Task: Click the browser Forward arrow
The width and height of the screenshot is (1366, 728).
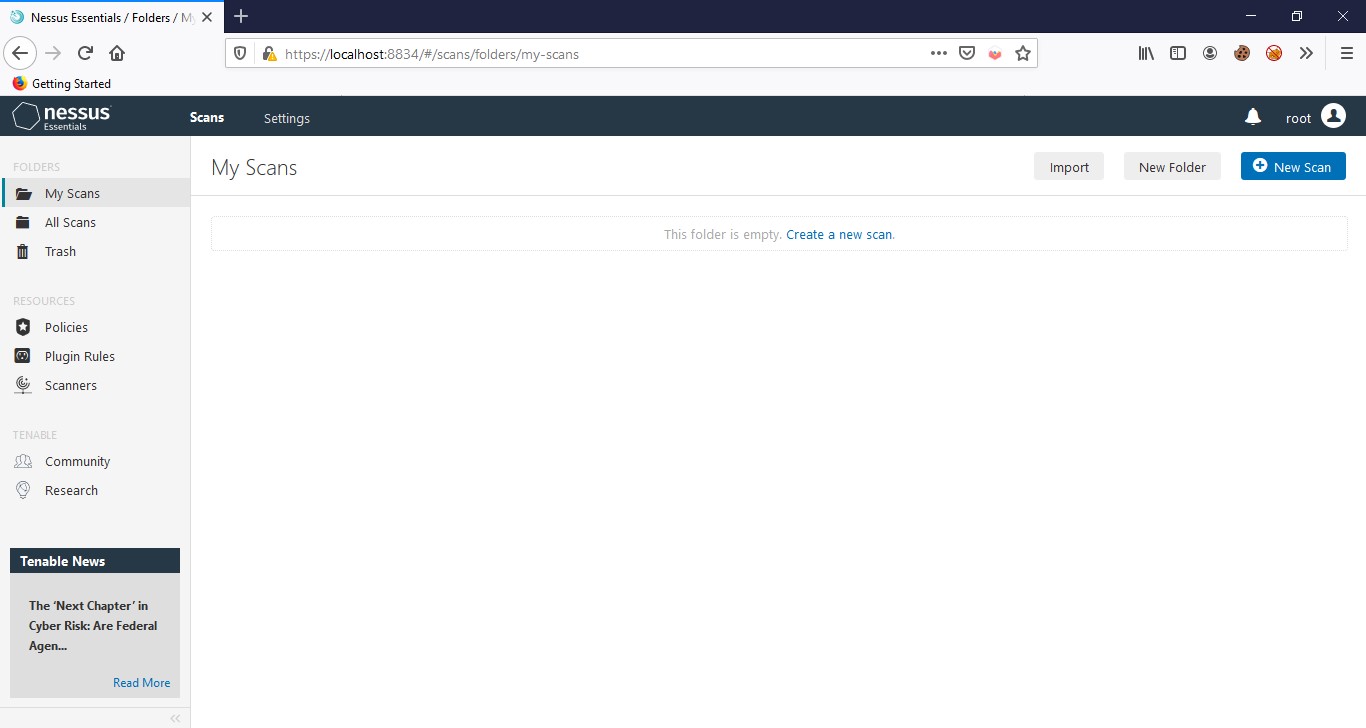Action: coord(53,53)
